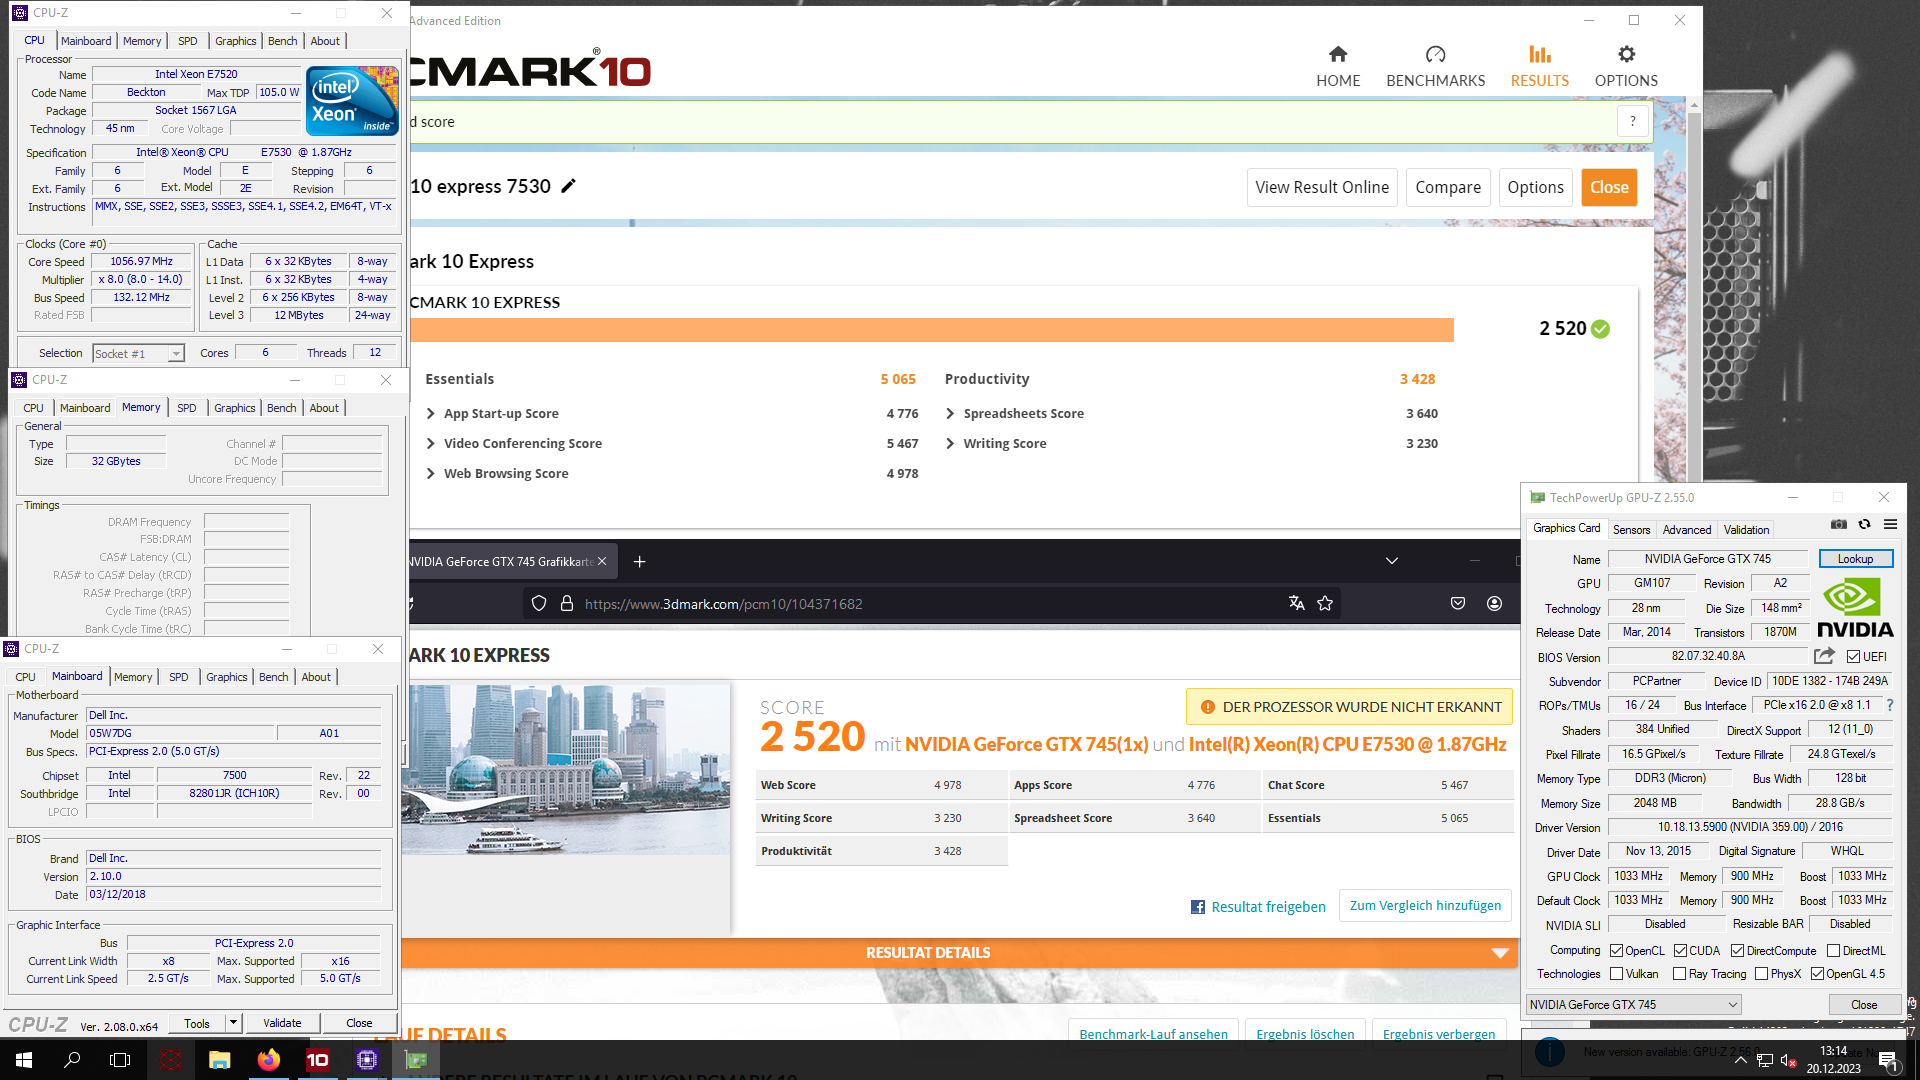Switch to Mainboard tab in top CPU-Z window

(86, 41)
